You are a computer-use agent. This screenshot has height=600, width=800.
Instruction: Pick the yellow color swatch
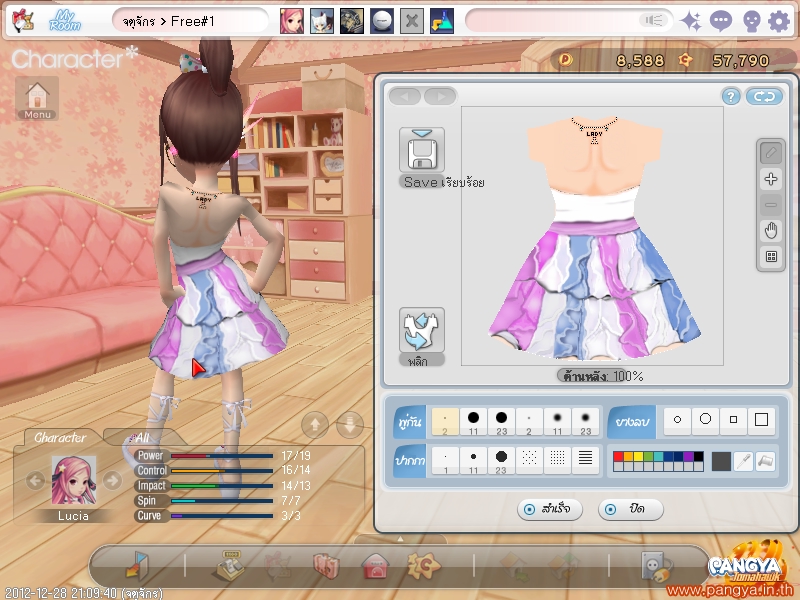(638, 456)
